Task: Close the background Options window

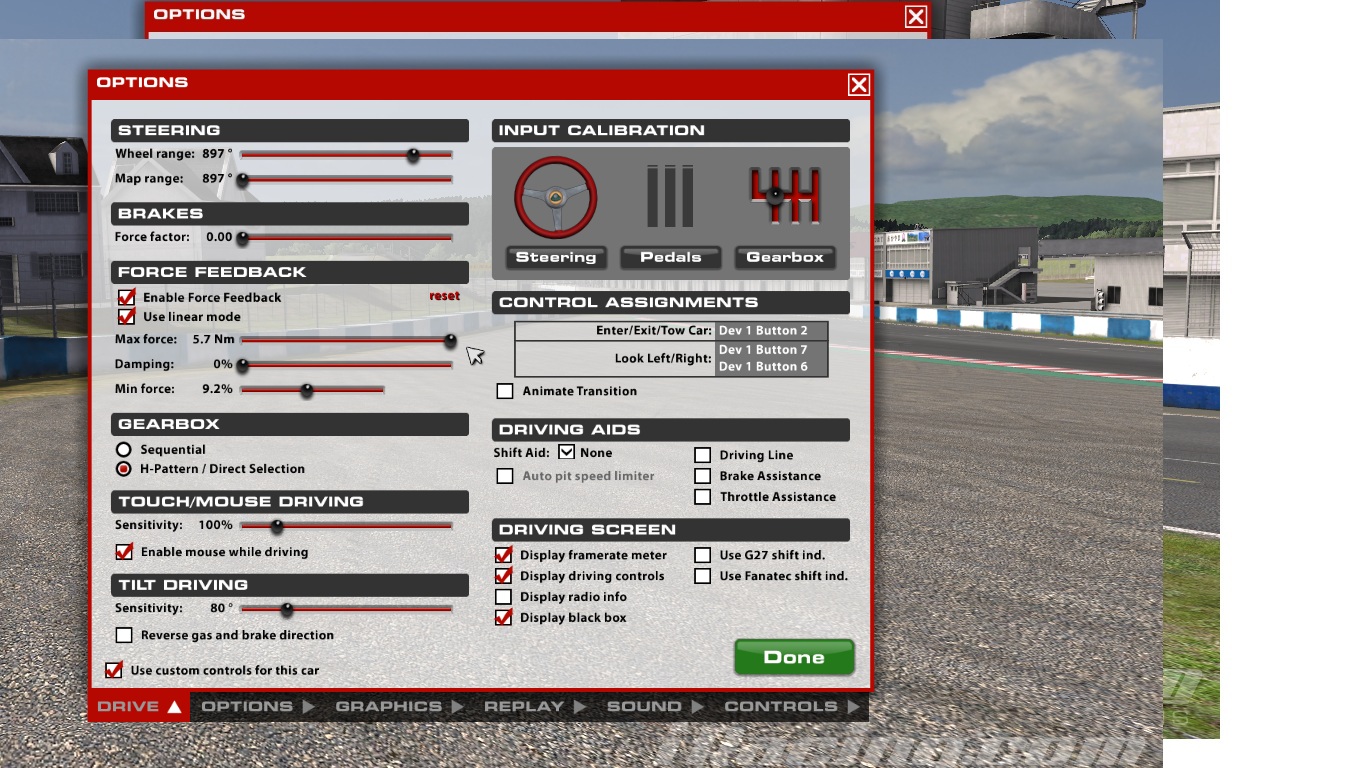Action: click(x=915, y=16)
